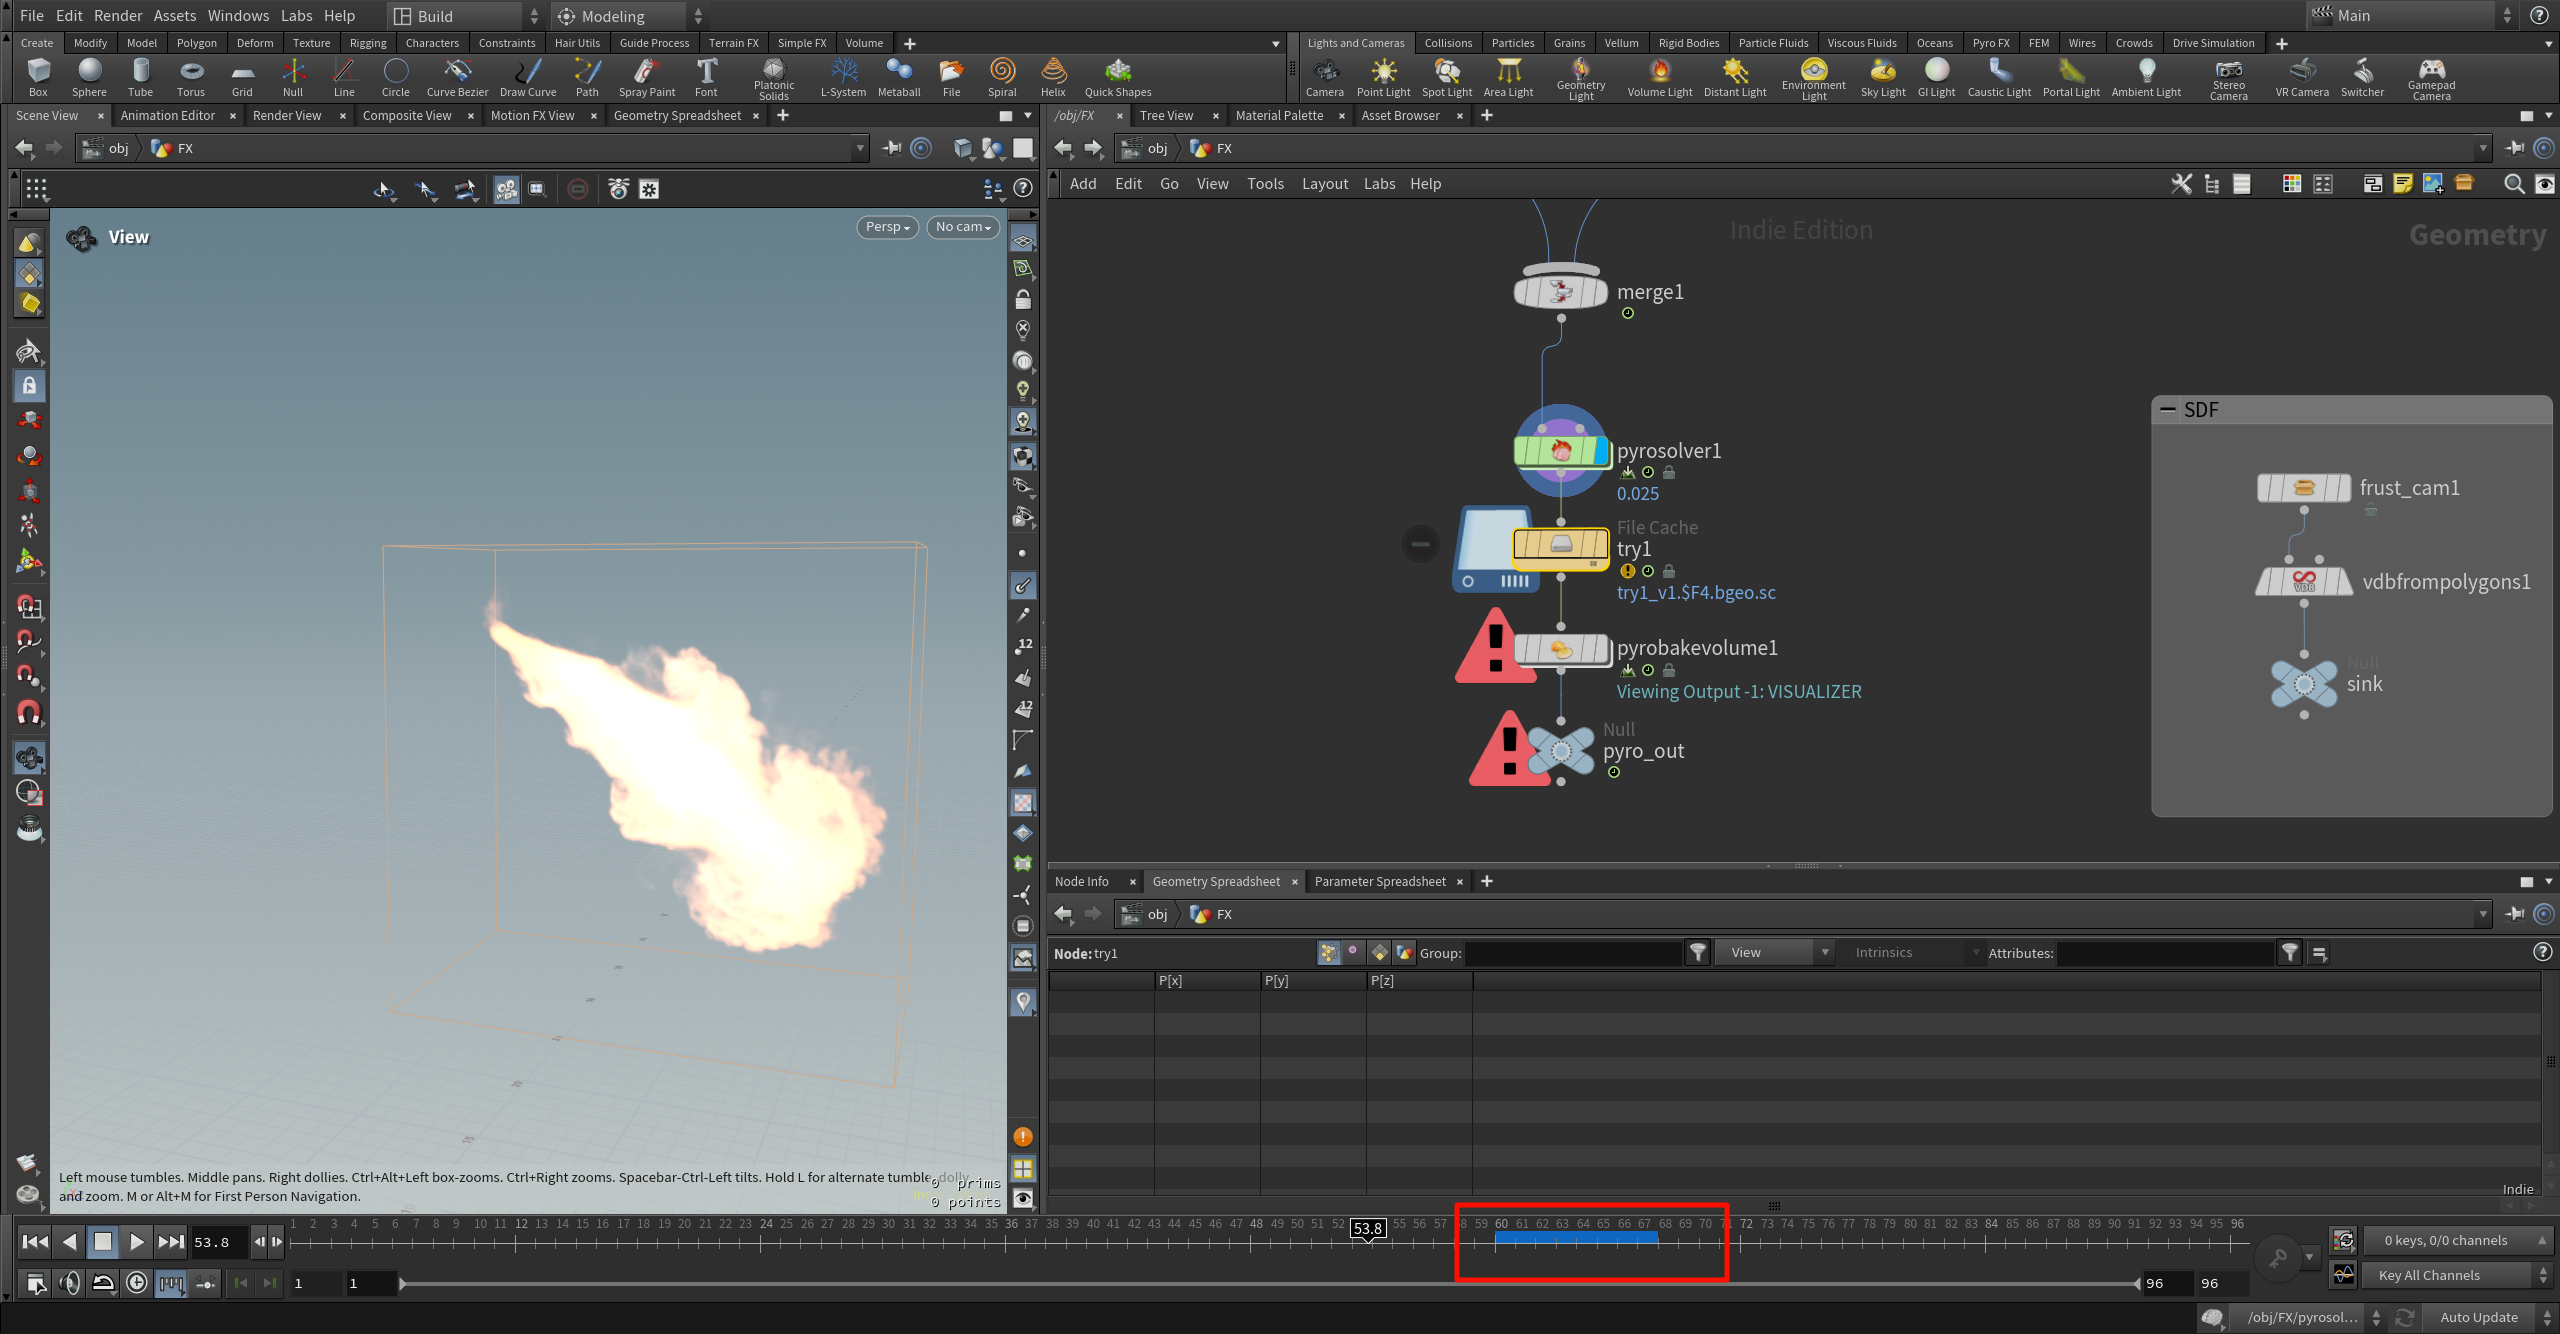Toggle the loop playback mode button
2560x1334 pixels.
(103, 1283)
